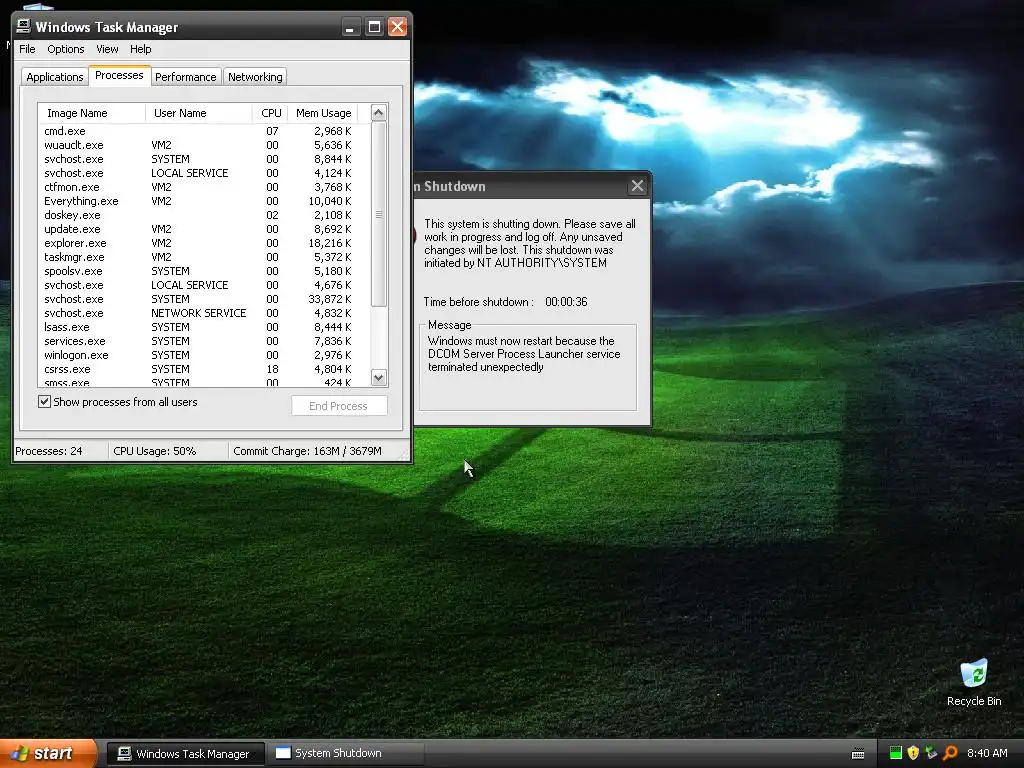The height and width of the screenshot is (768, 1024).
Task: Click the End Process button
Action: pyautogui.click(x=339, y=406)
